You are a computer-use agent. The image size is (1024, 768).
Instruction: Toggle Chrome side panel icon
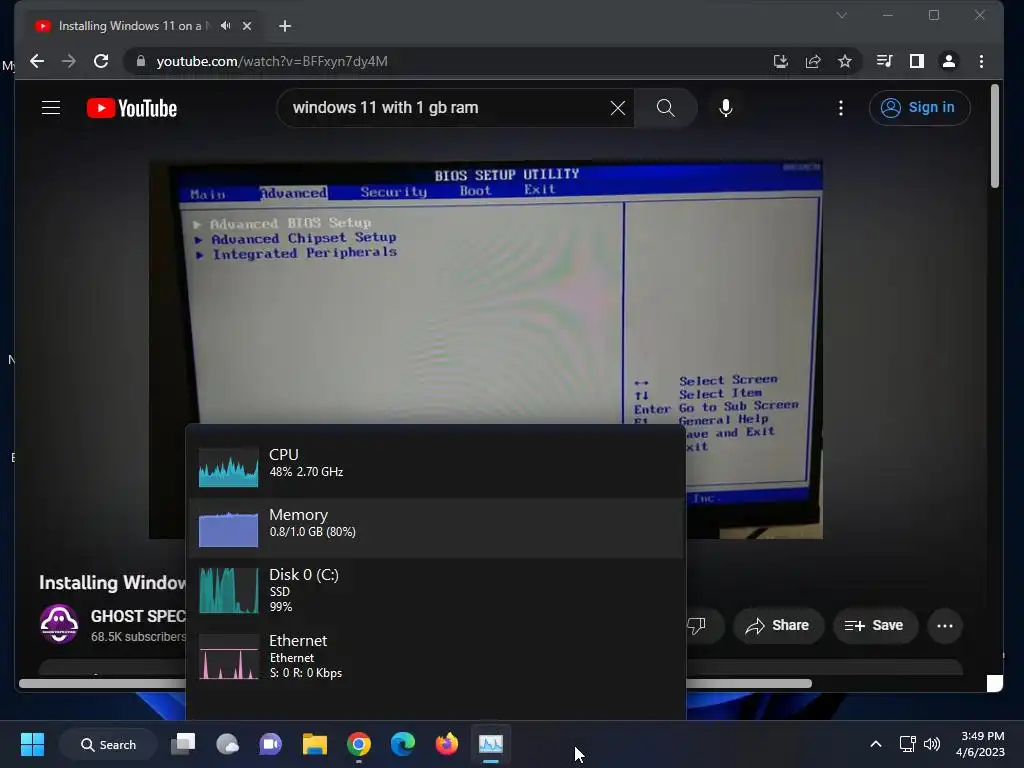pos(917,61)
